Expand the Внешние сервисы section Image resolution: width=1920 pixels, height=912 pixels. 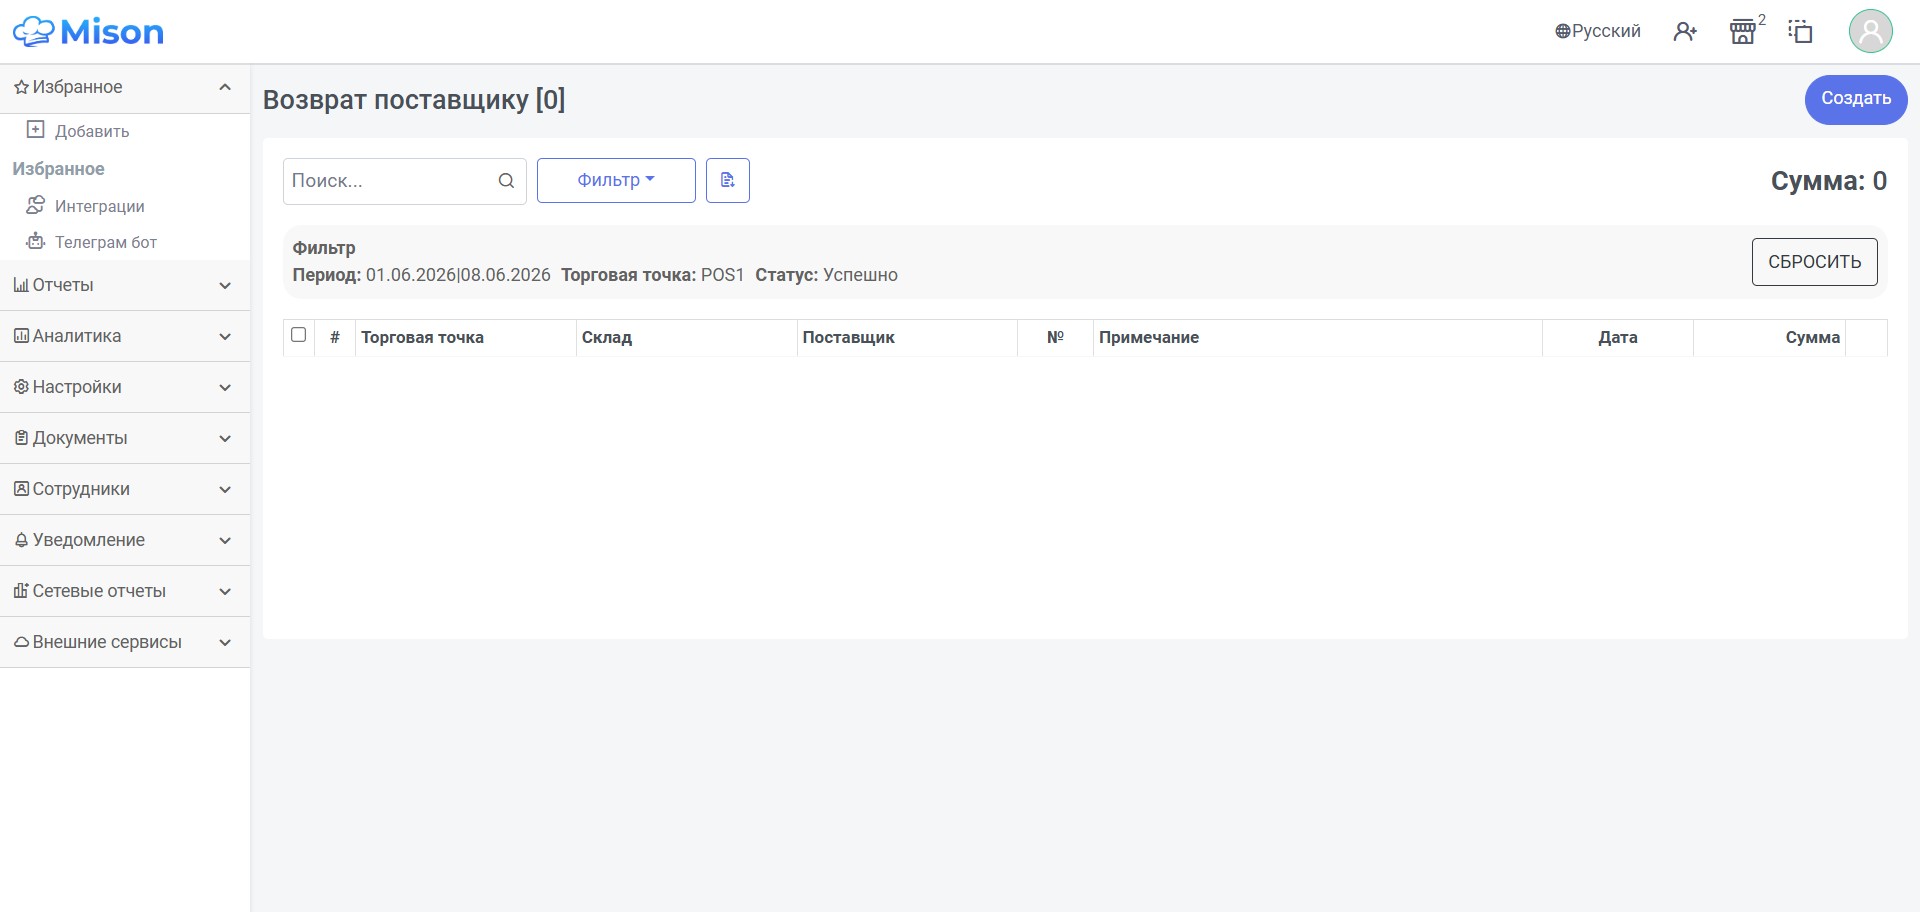pyautogui.click(x=125, y=642)
